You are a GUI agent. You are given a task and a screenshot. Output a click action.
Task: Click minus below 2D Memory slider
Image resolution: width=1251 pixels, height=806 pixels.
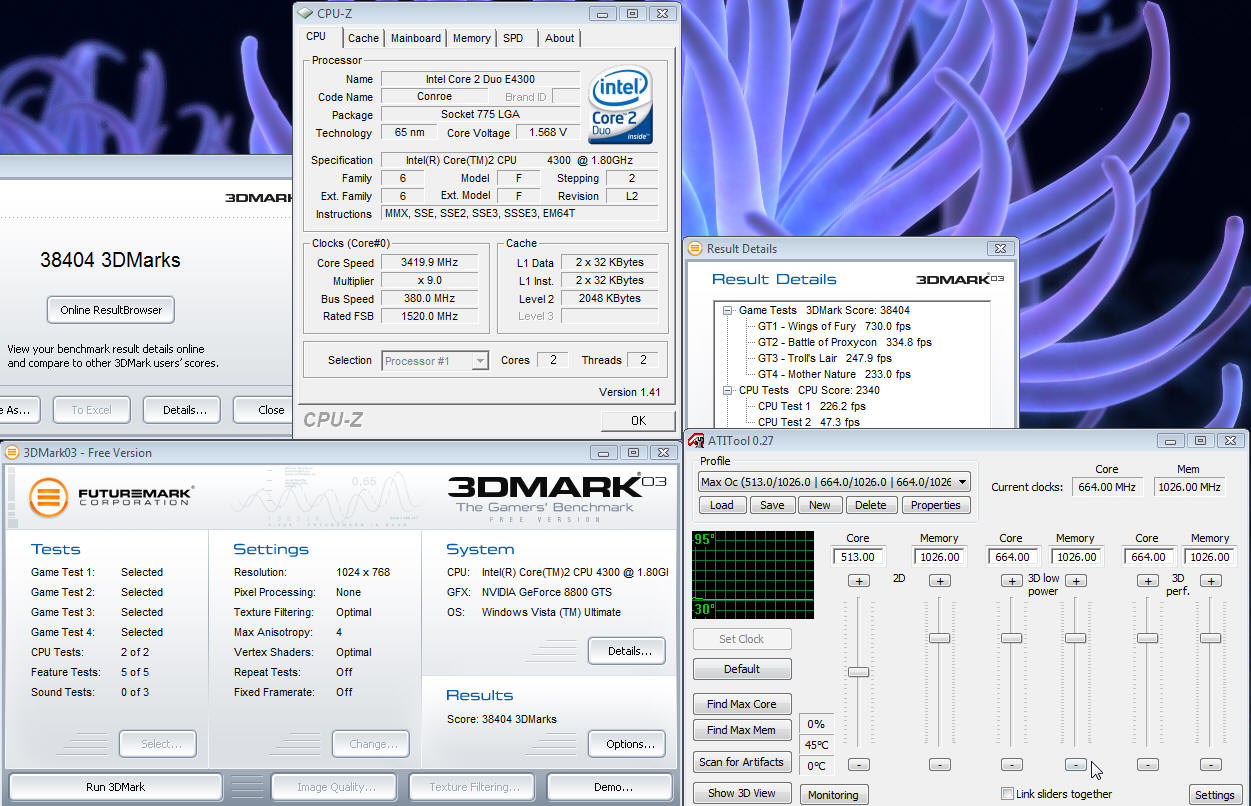939,764
